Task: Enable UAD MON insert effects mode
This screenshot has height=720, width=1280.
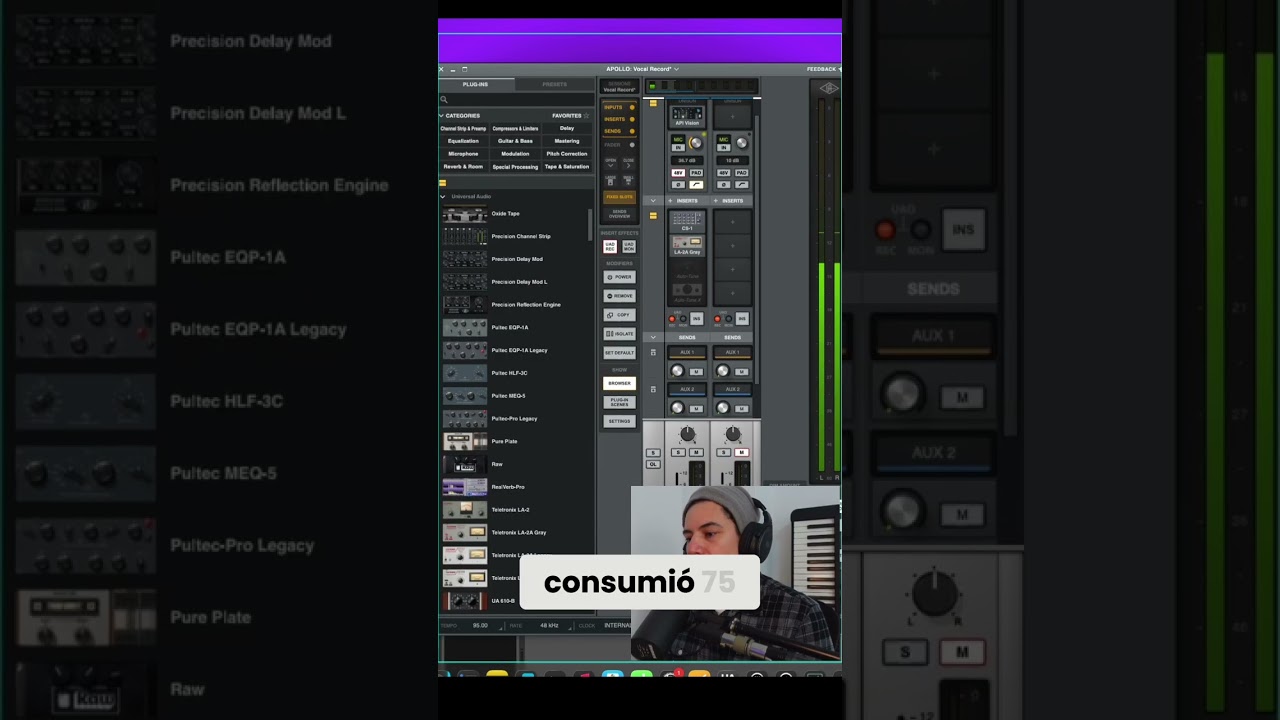Action: click(629, 246)
